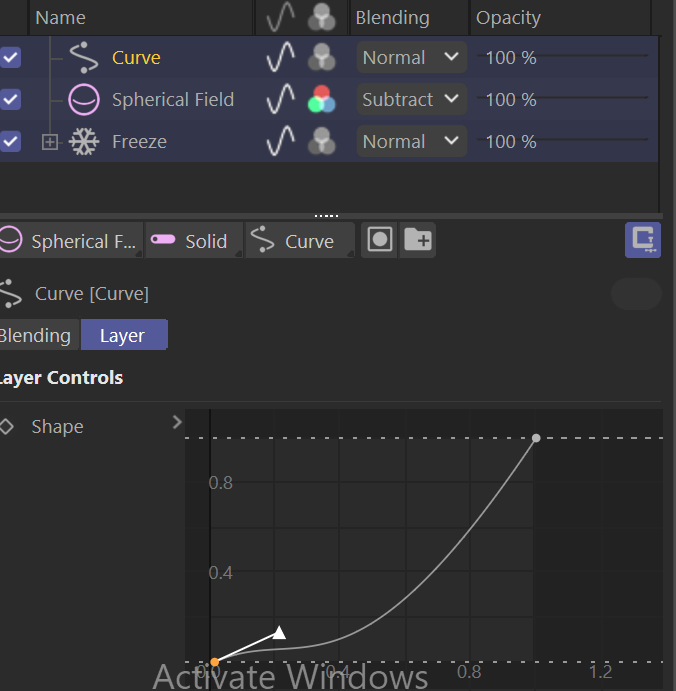This screenshot has height=691, width=676.
Task: Switch to the Blending tab
Action: pos(36,336)
